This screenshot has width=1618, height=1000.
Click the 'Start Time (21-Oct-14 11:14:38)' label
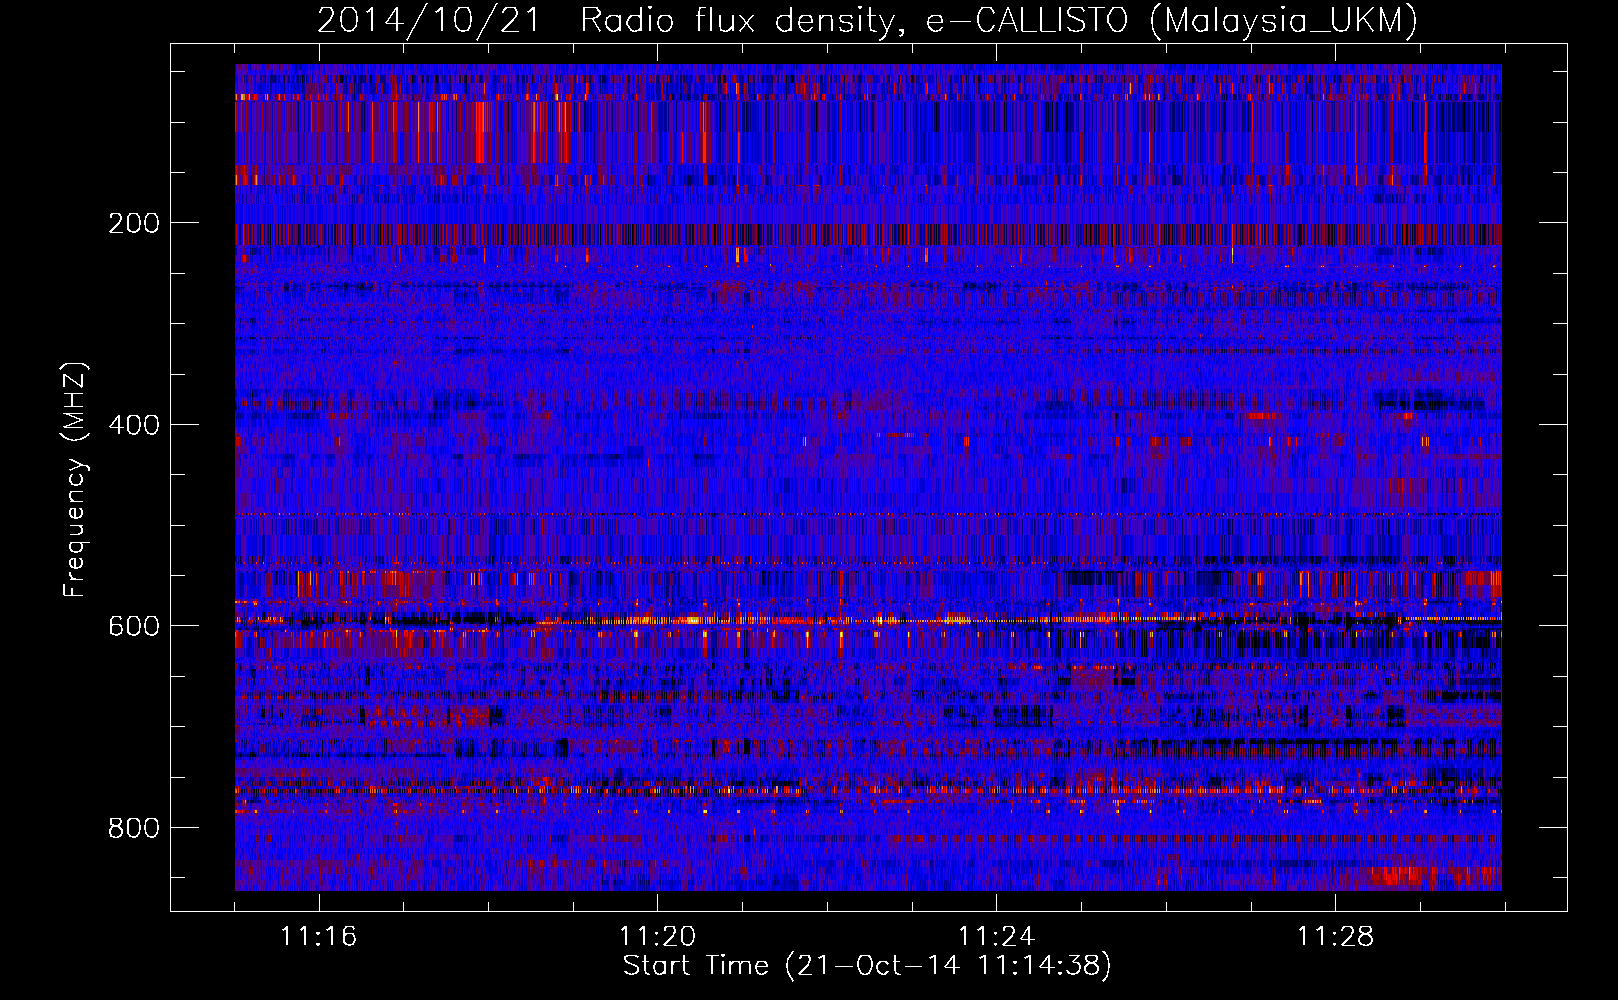867,966
